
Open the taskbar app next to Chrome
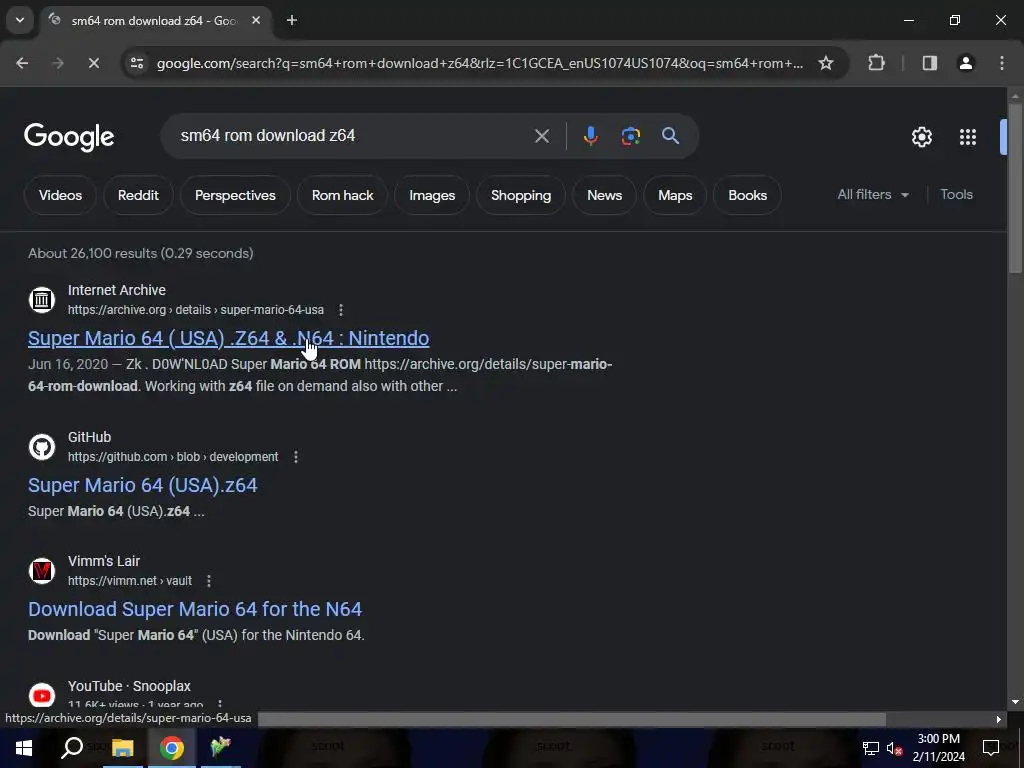(x=221, y=748)
